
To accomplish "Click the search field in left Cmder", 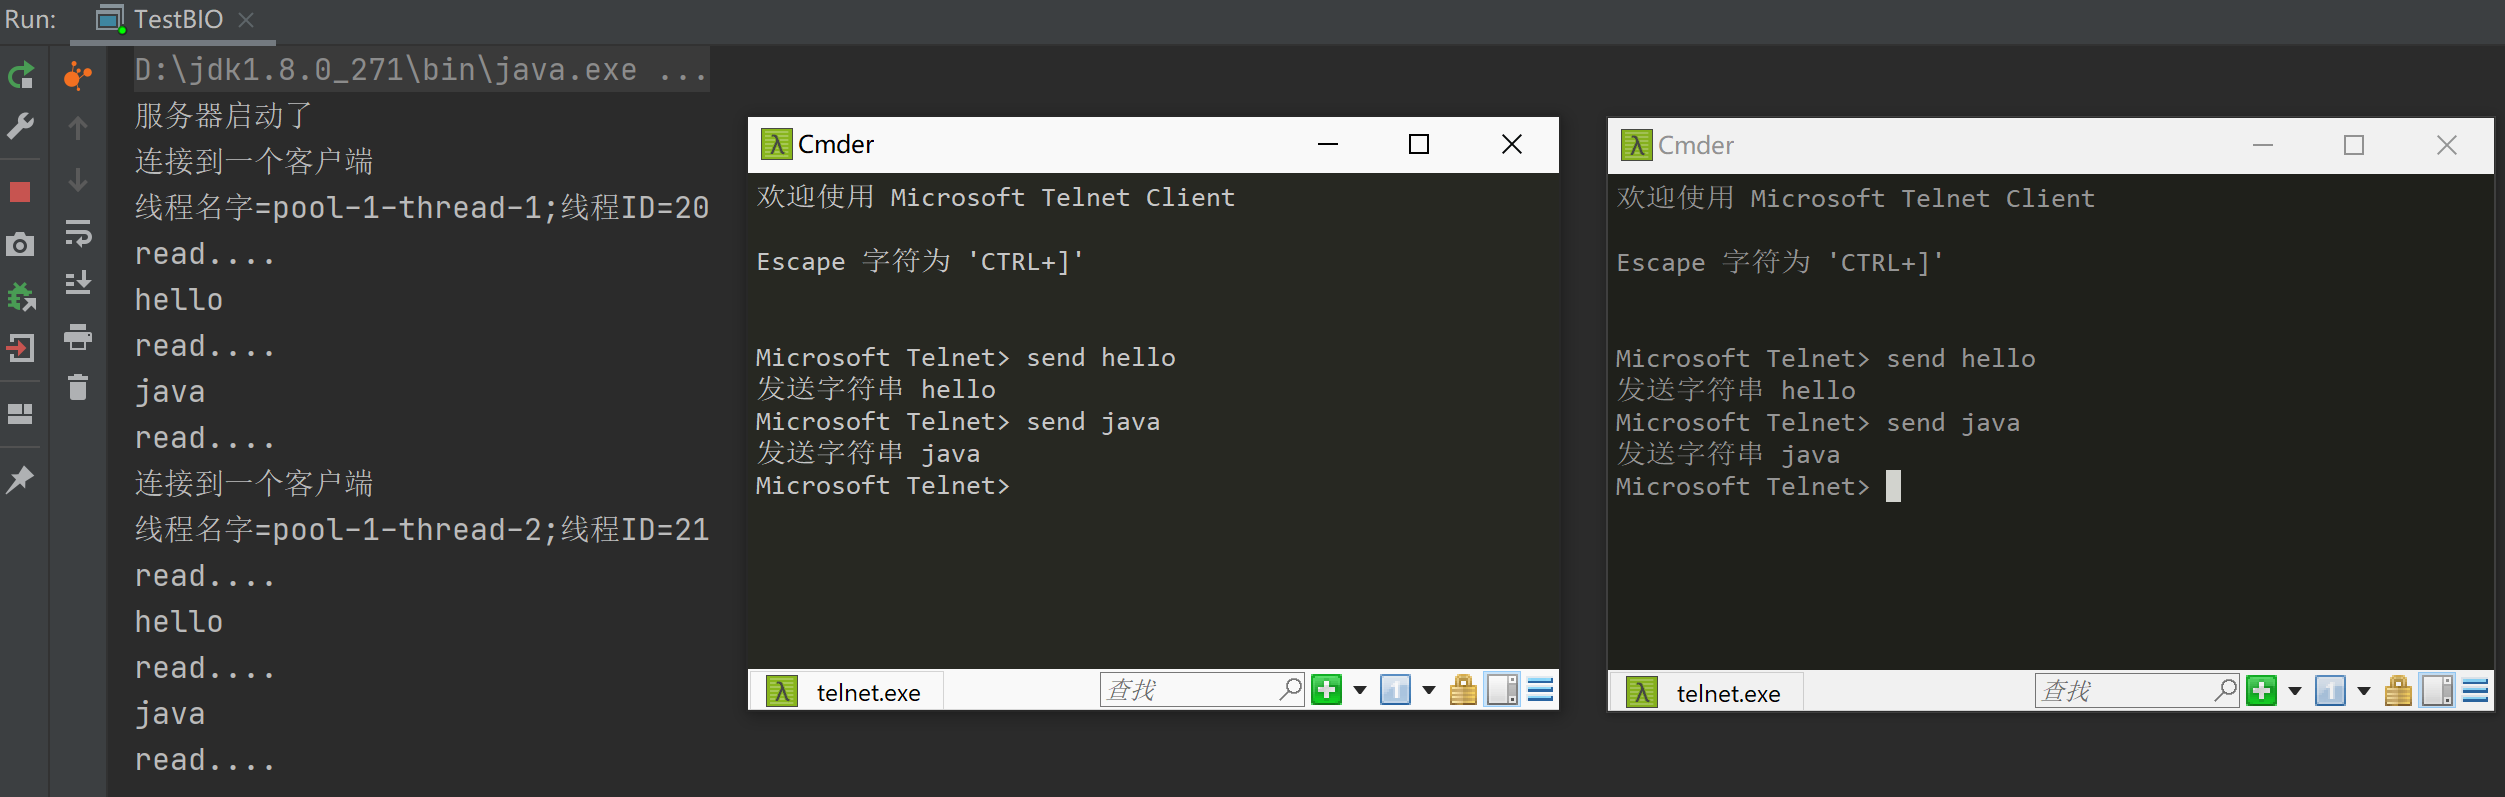I will 1188,690.
